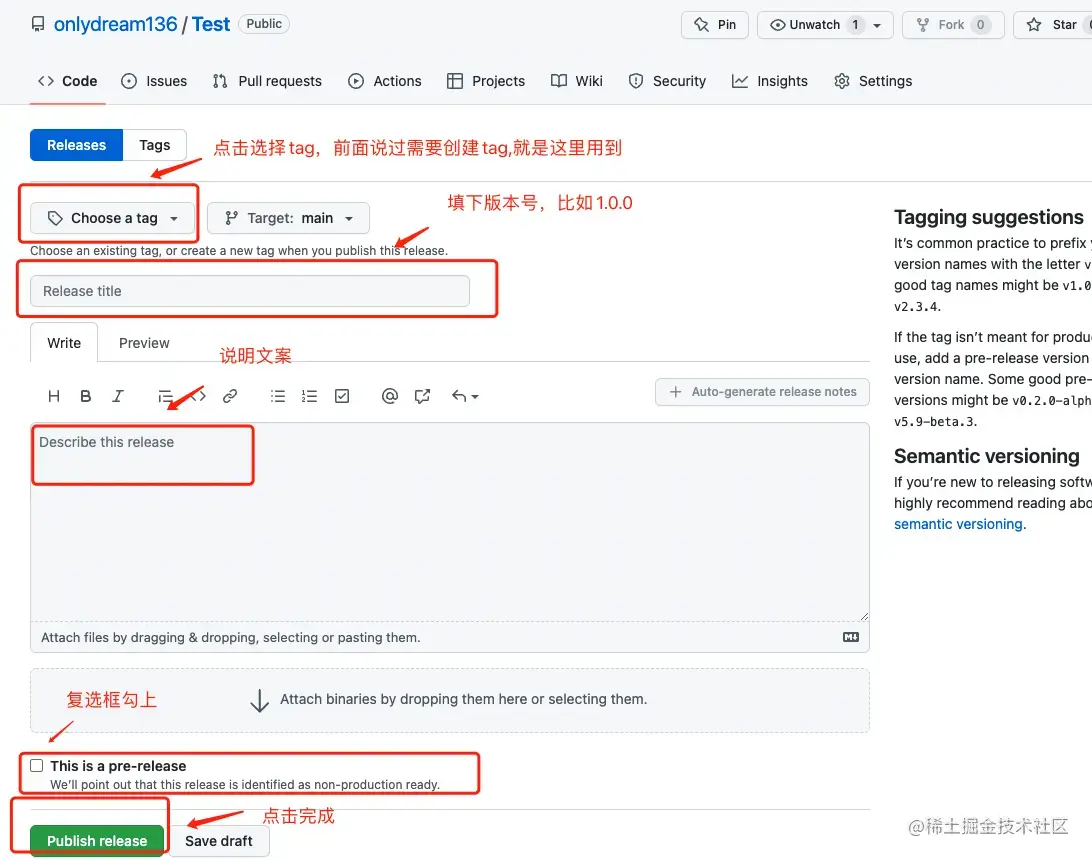Image resolution: width=1092 pixels, height=860 pixels.
Task: Insert a cross-reference to issue
Action: pyautogui.click(x=422, y=396)
